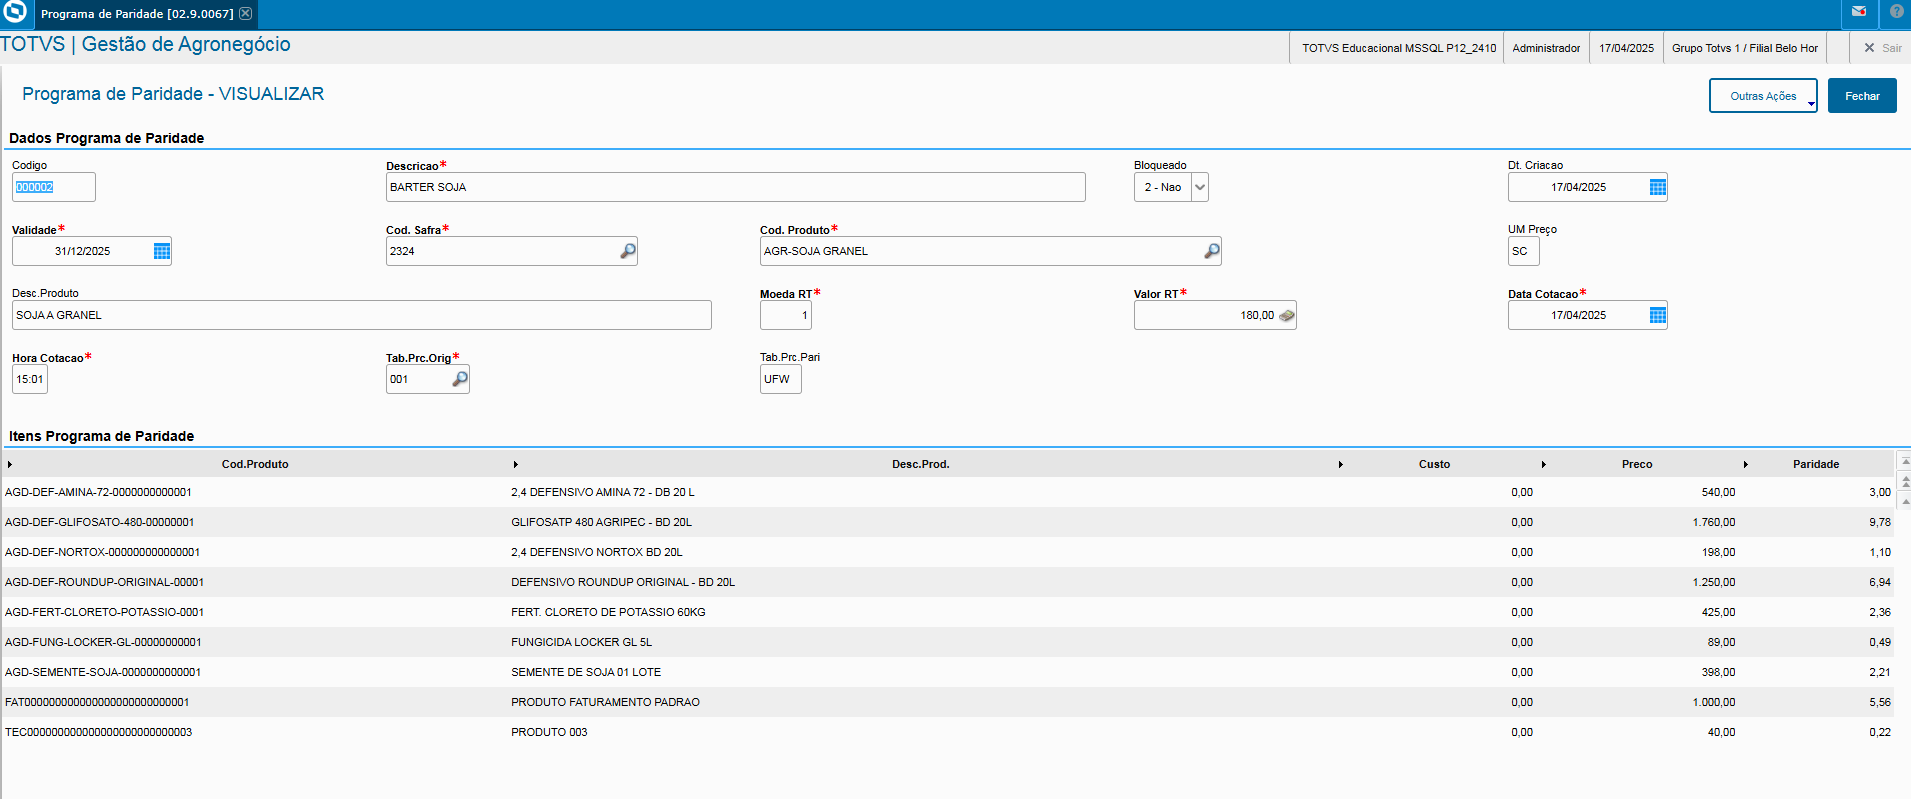This screenshot has width=1911, height=799.
Task: Search Cod. Produto with magnifier icon
Action: pyautogui.click(x=1211, y=251)
